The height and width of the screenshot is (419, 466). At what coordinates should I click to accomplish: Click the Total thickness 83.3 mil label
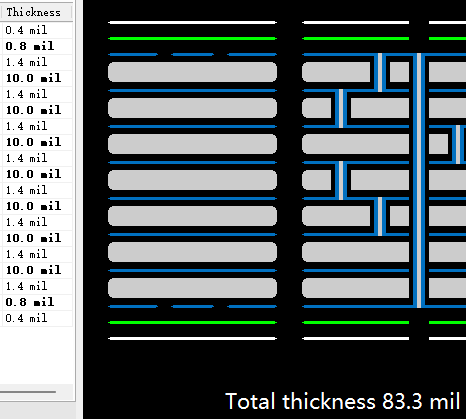tap(343, 401)
